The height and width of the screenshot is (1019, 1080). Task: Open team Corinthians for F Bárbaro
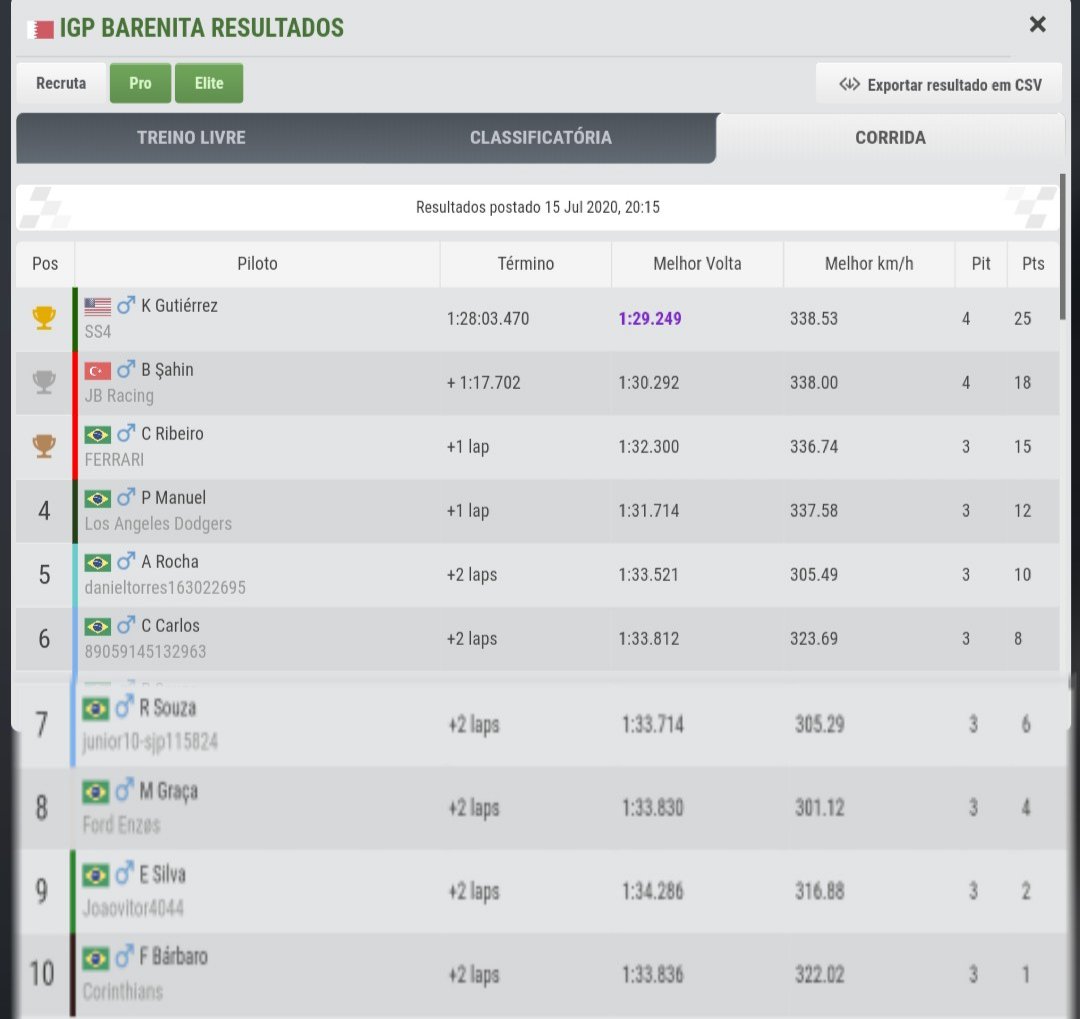pos(123,992)
